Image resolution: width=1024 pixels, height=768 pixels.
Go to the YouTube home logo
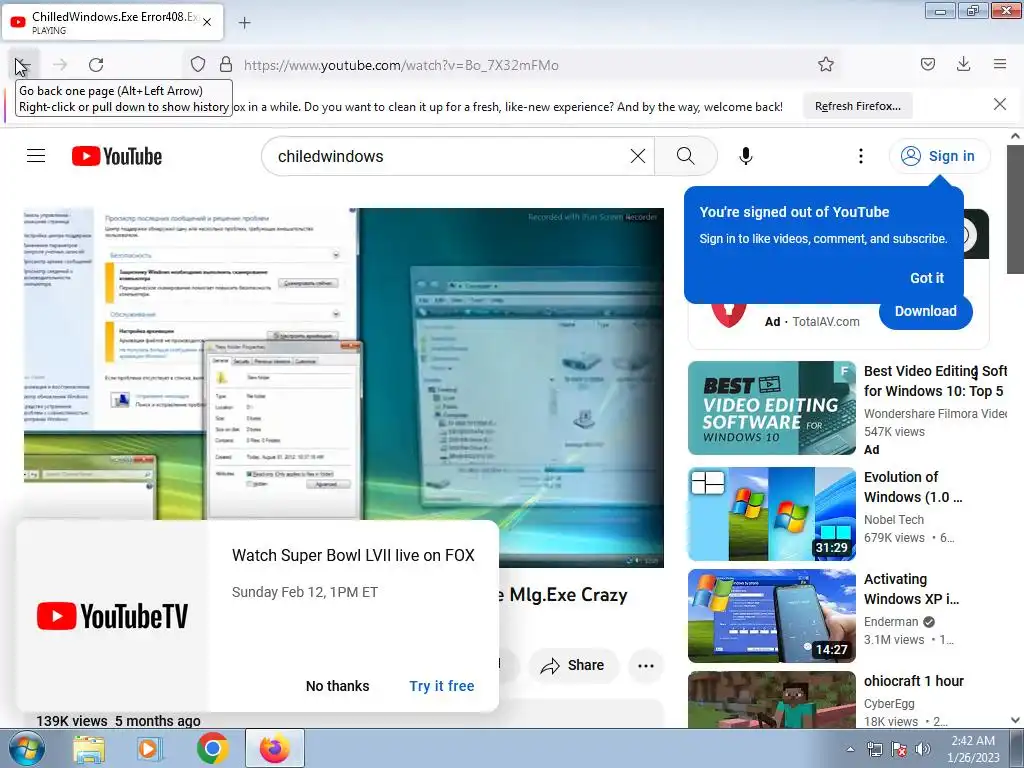click(117, 156)
